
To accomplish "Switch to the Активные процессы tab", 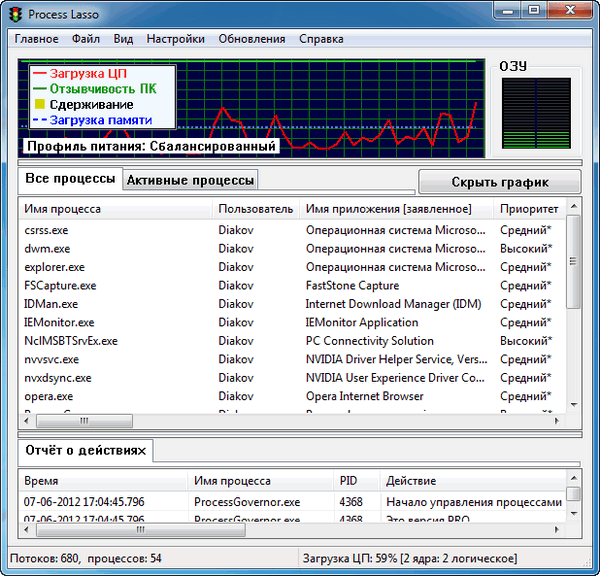I will click(189, 180).
